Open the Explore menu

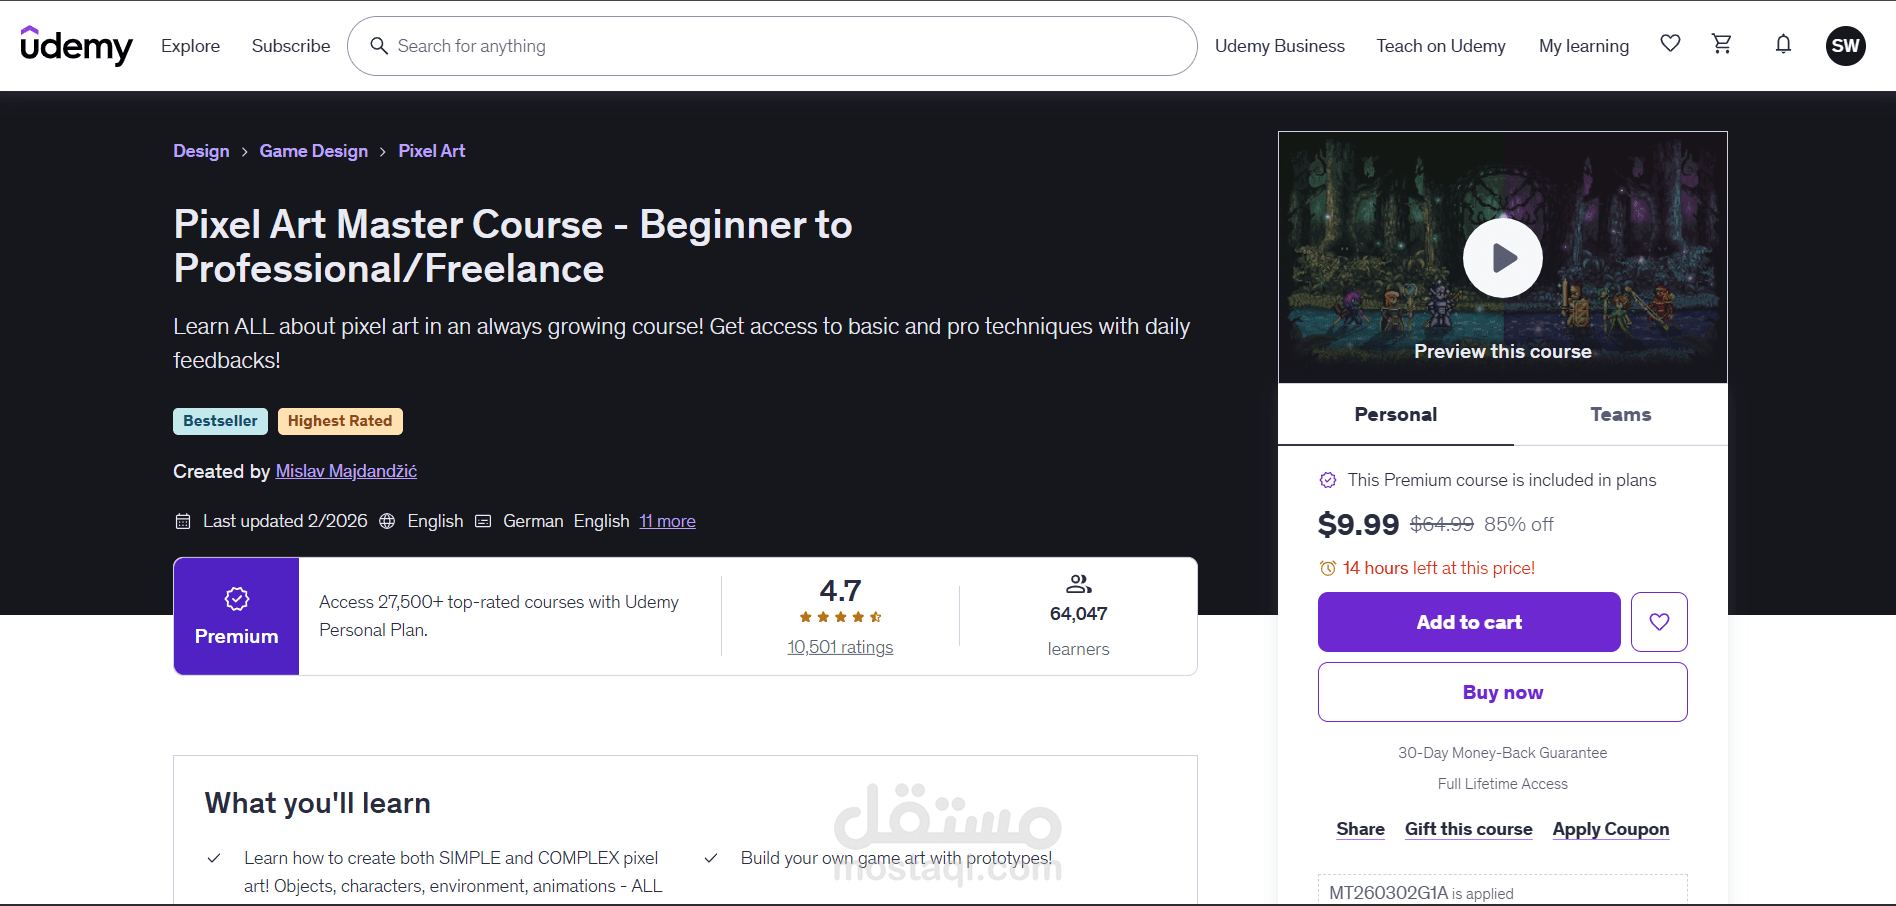(190, 45)
